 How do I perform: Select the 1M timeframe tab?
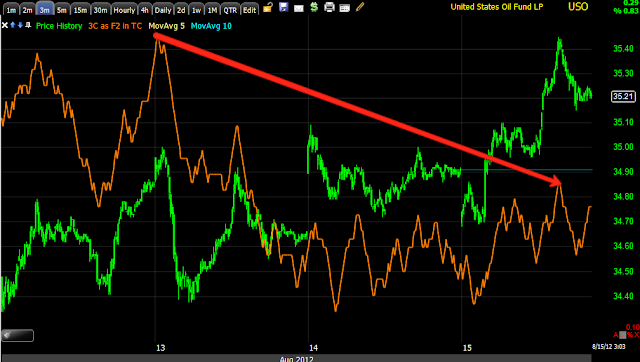point(212,10)
